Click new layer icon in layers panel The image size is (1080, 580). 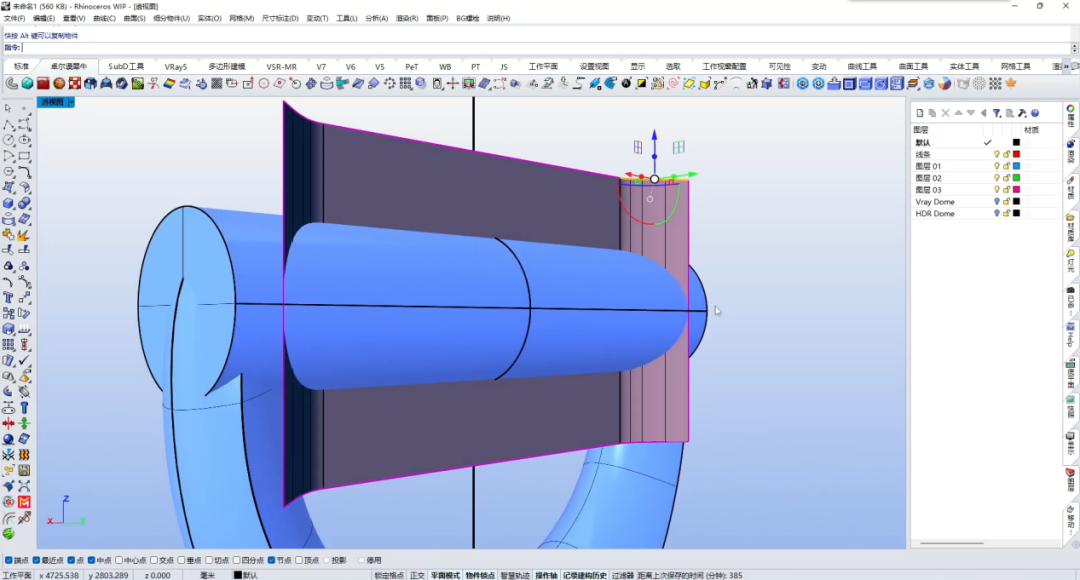pyautogui.click(x=920, y=113)
